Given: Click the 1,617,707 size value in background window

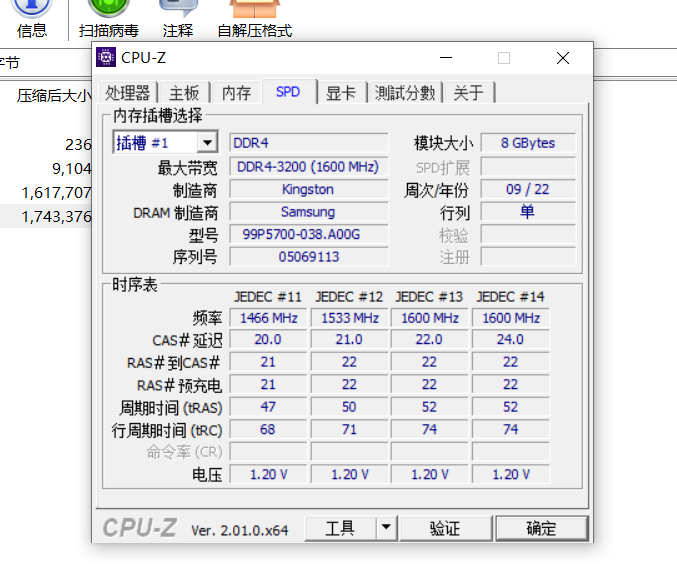Looking at the screenshot, I should coord(57,193).
